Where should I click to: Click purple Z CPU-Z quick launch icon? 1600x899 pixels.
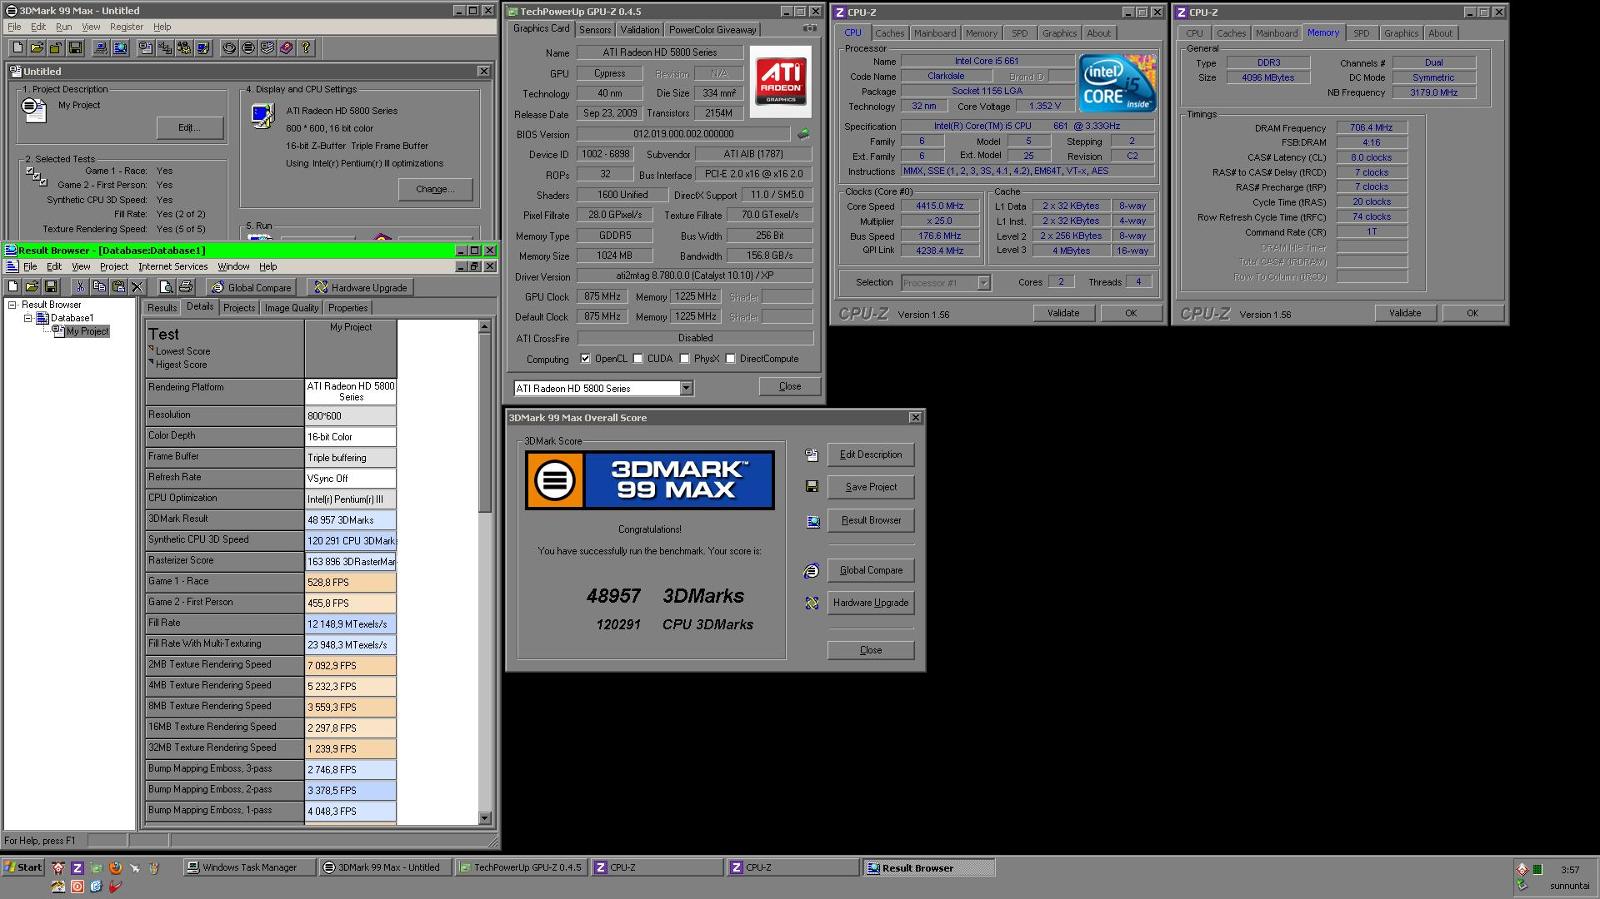[x=77, y=868]
